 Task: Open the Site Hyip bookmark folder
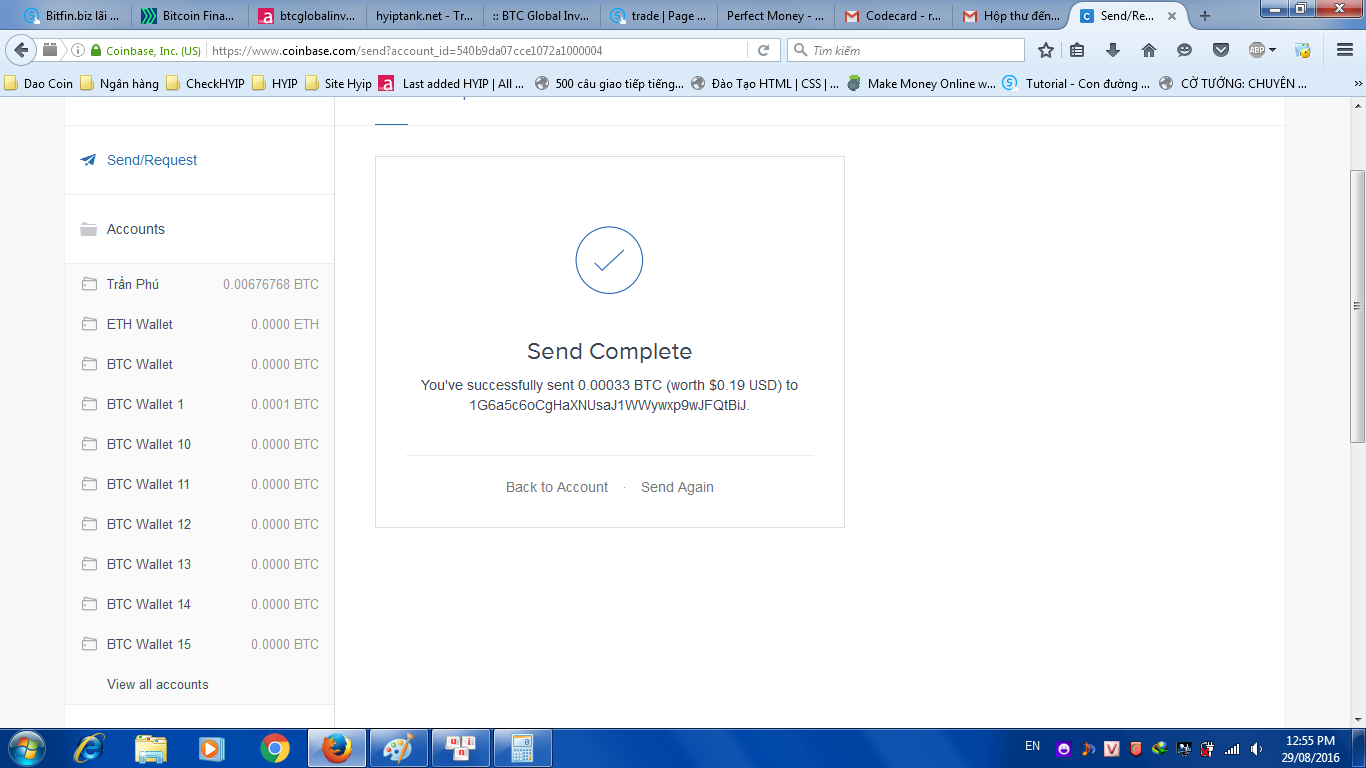(x=338, y=84)
